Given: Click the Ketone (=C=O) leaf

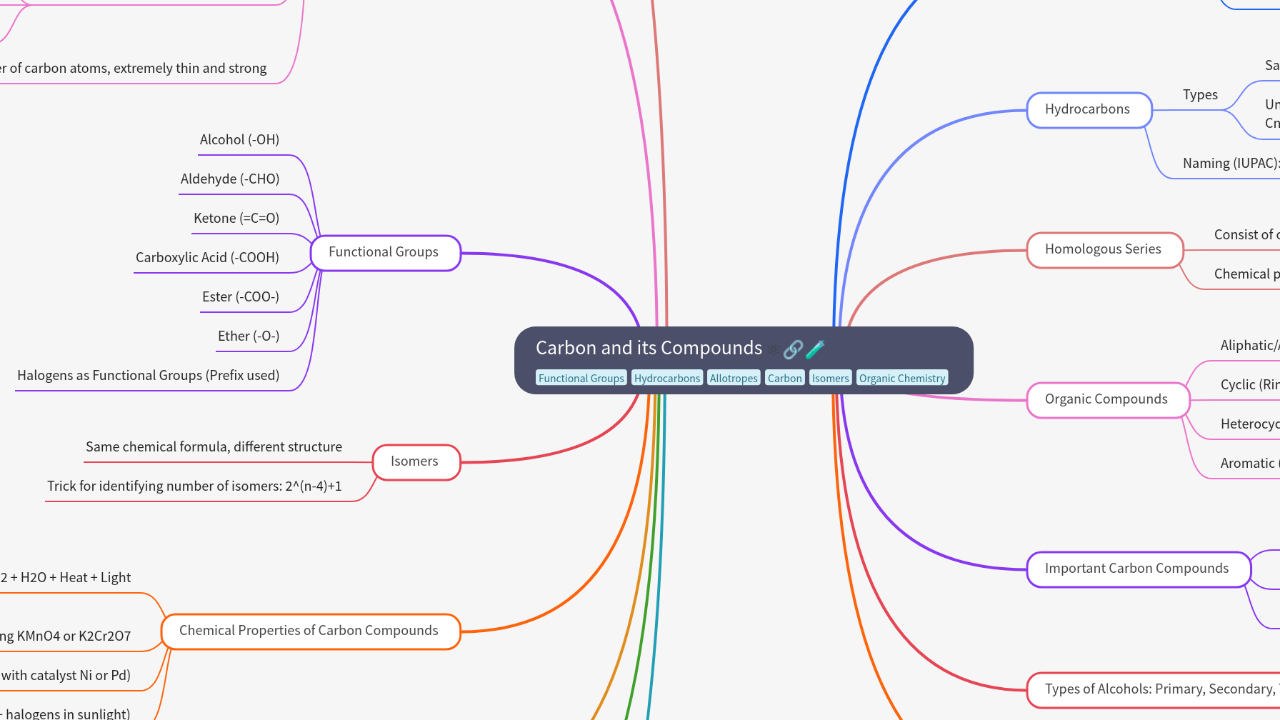Looking at the screenshot, I should point(237,218).
